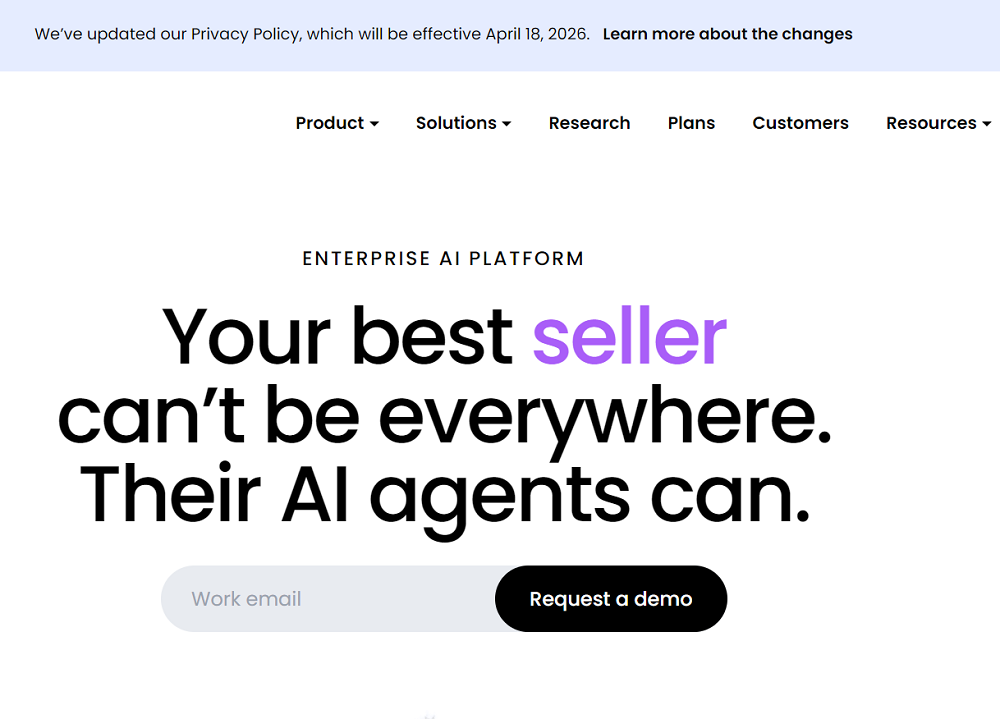Expand the Product menu chevron arrow
This screenshot has width=1000, height=719.
(x=376, y=124)
